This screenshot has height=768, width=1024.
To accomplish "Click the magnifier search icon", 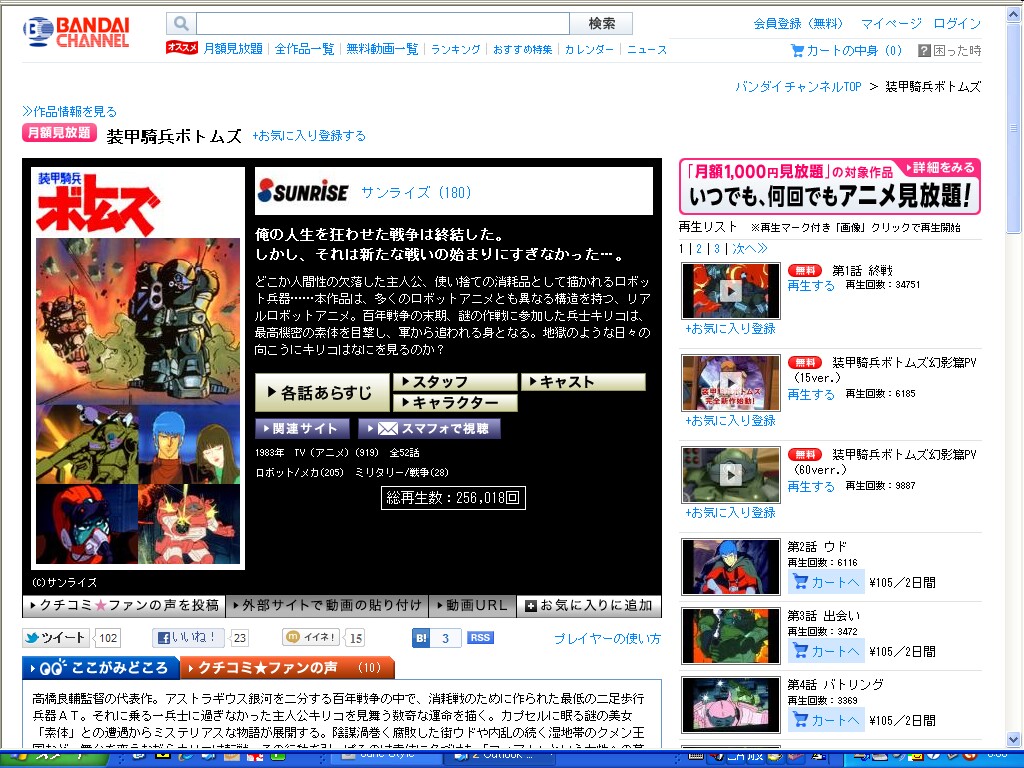I will [181, 24].
